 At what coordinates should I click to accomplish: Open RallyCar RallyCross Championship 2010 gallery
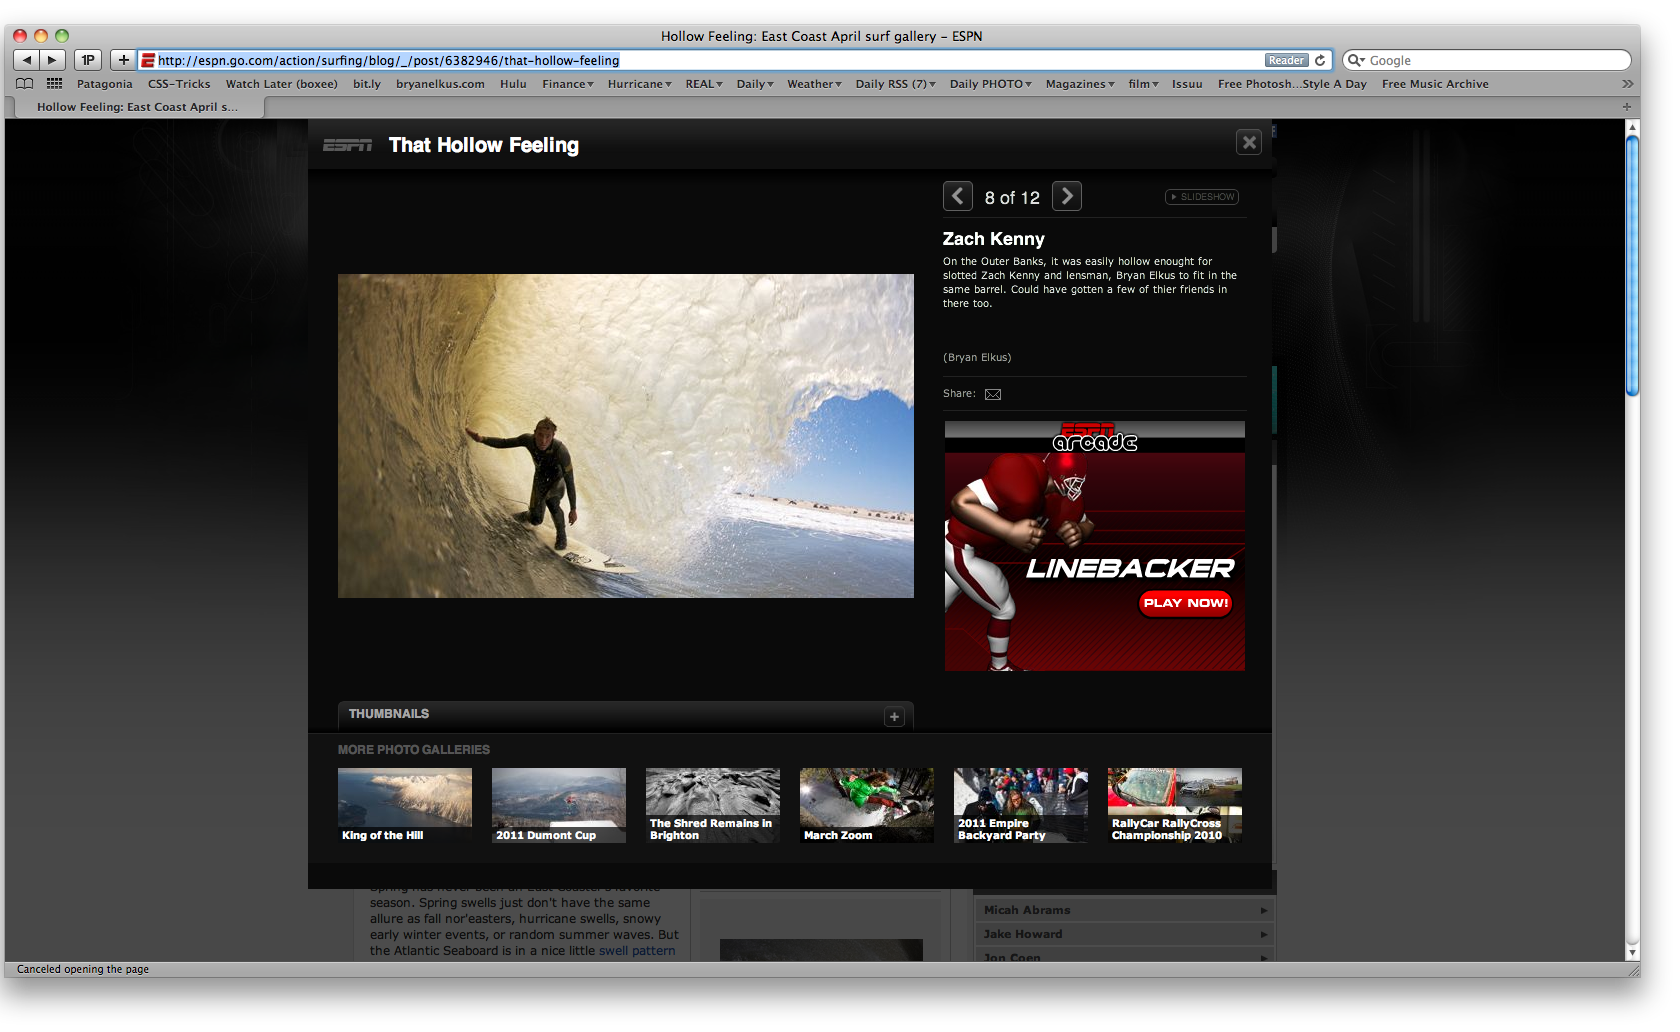[x=1175, y=805]
